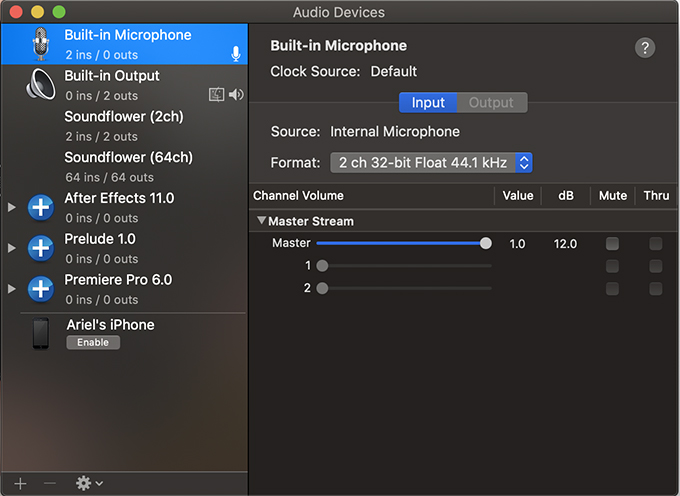
Task: Click the yellow minimize window button
Action: pyautogui.click(x=38, y=12)
